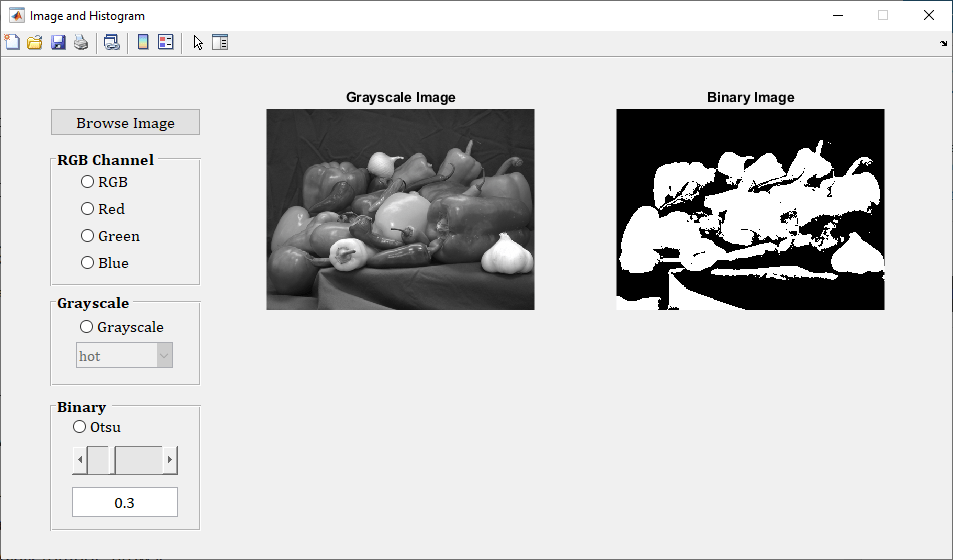
Task: Click the slider's left arrow button
Action: coord(80,461)
